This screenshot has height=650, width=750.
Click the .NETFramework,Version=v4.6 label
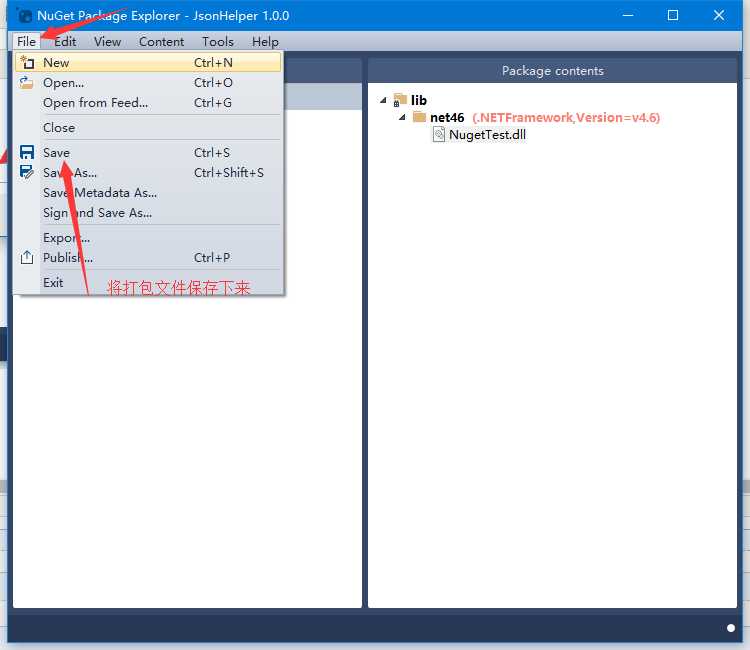tap(566, 118)
